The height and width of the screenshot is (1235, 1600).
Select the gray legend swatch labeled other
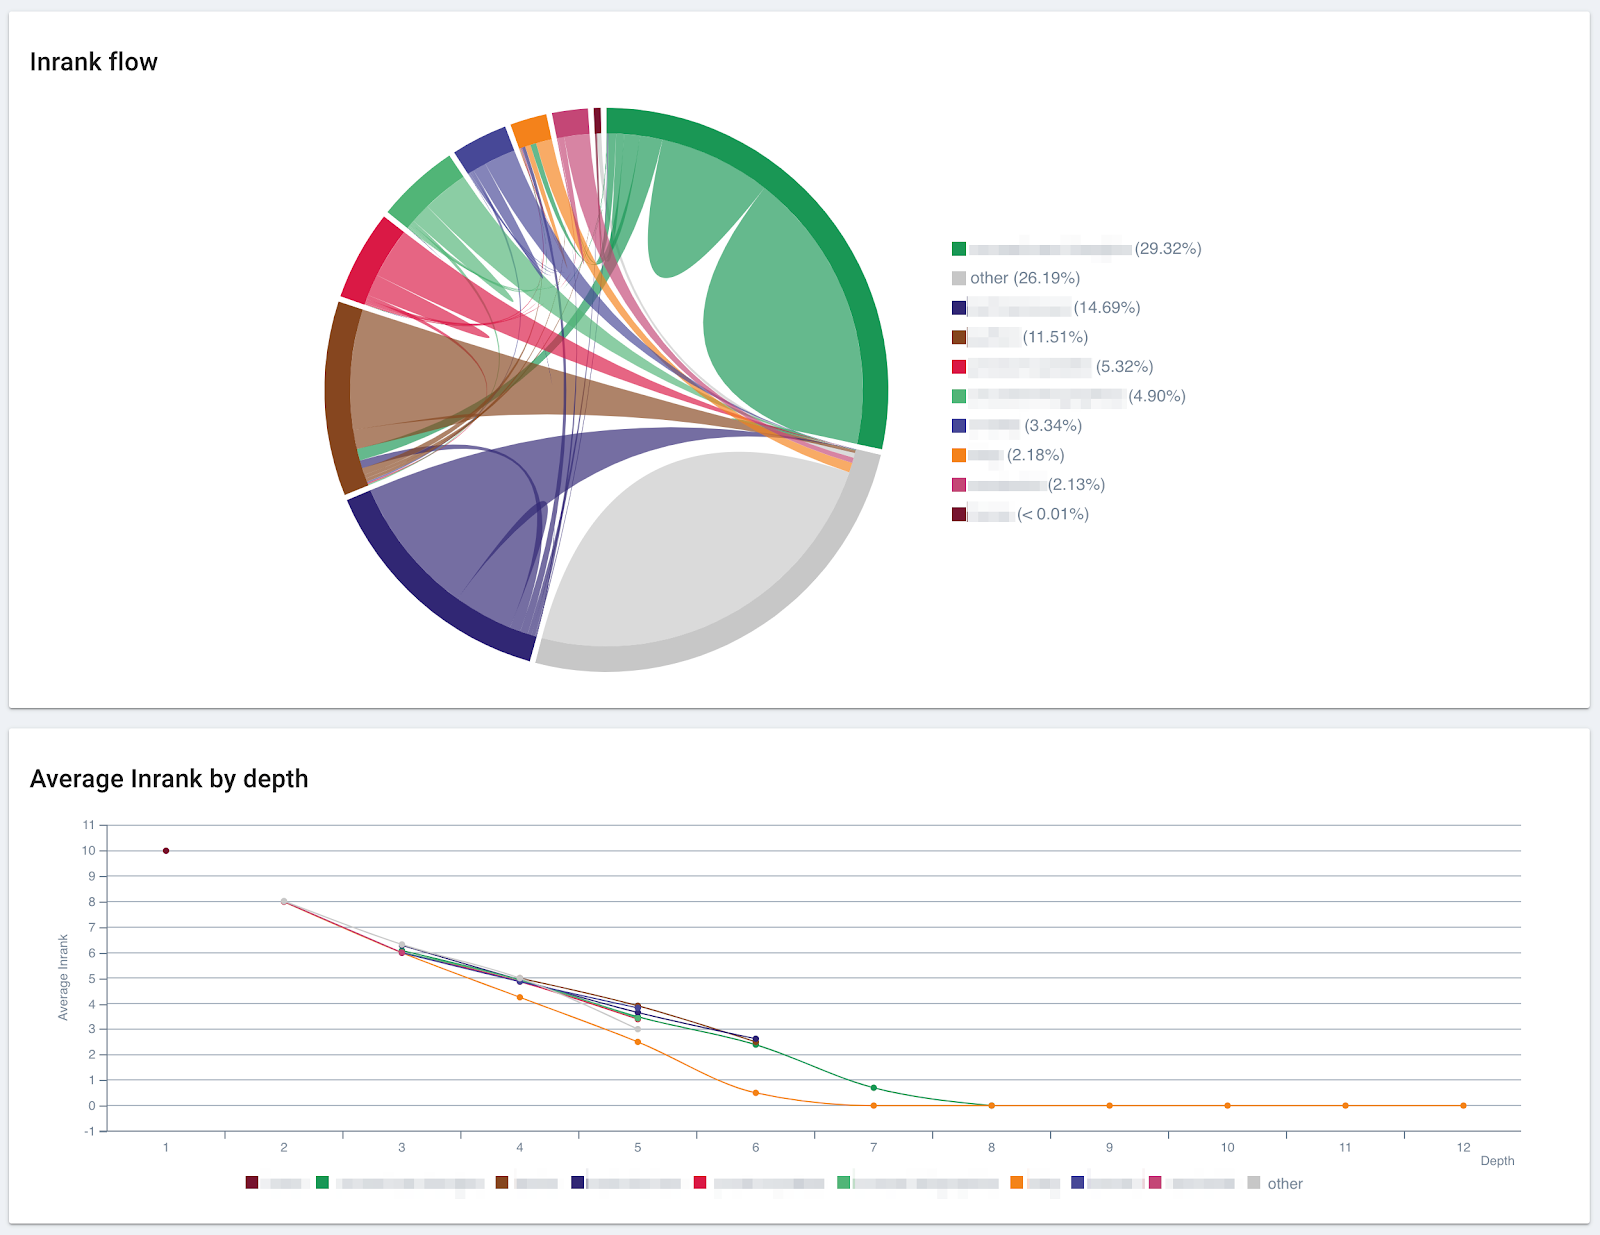(957, 278)
